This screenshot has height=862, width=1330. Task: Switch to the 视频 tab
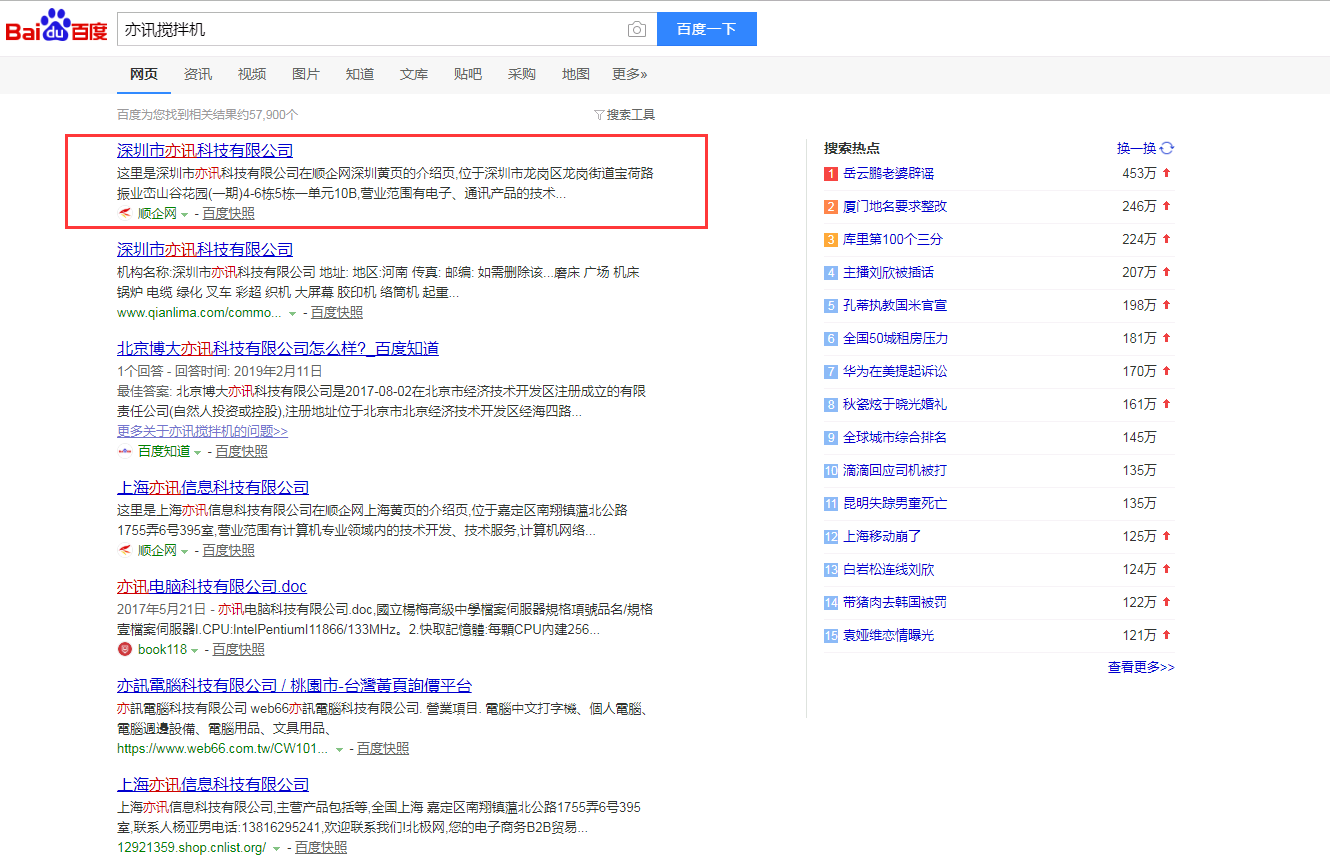(x=252, y=74)
